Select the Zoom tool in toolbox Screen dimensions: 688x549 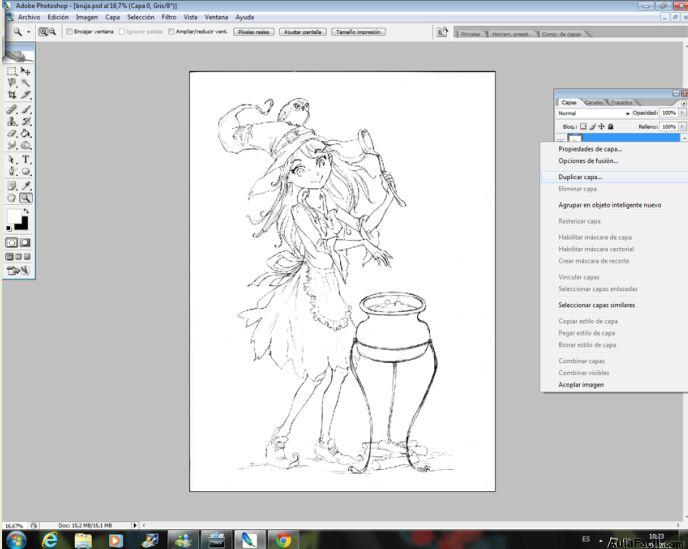click(x=25, y=198)
